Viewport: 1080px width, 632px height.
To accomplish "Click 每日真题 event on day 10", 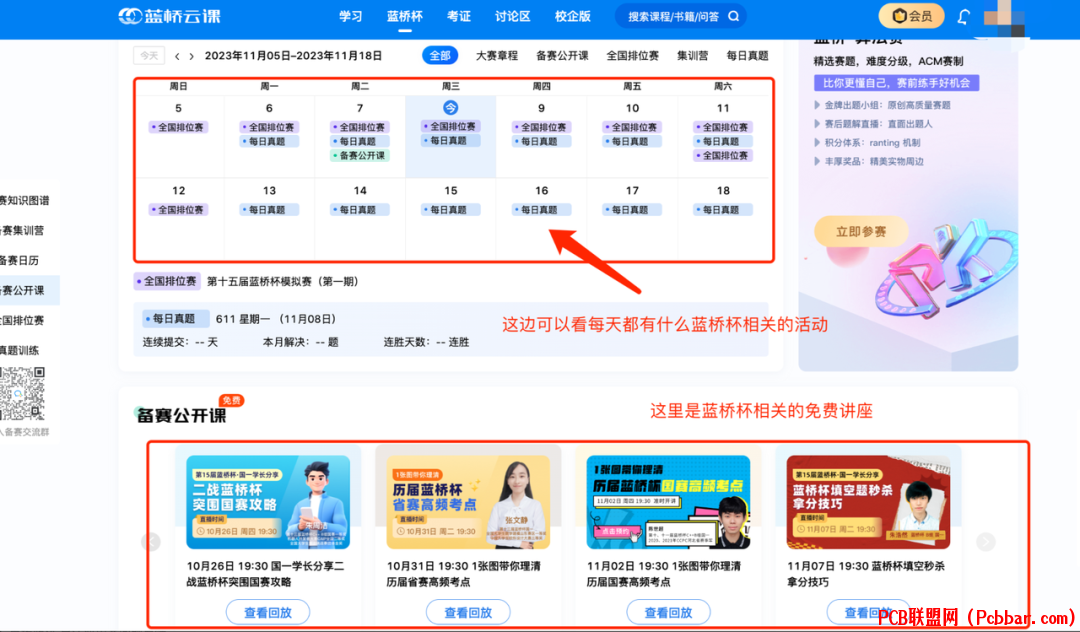I will click(x=632, y=141).
